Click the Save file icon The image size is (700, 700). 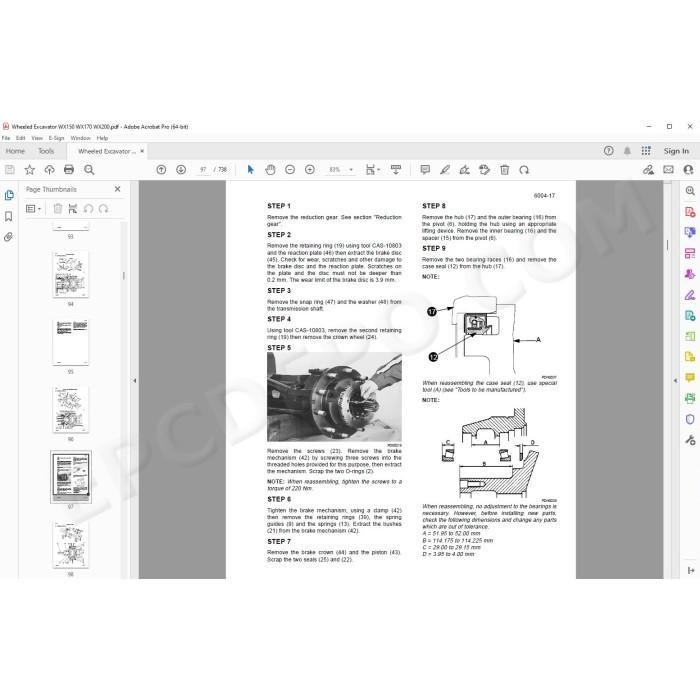tap(10, 170)
